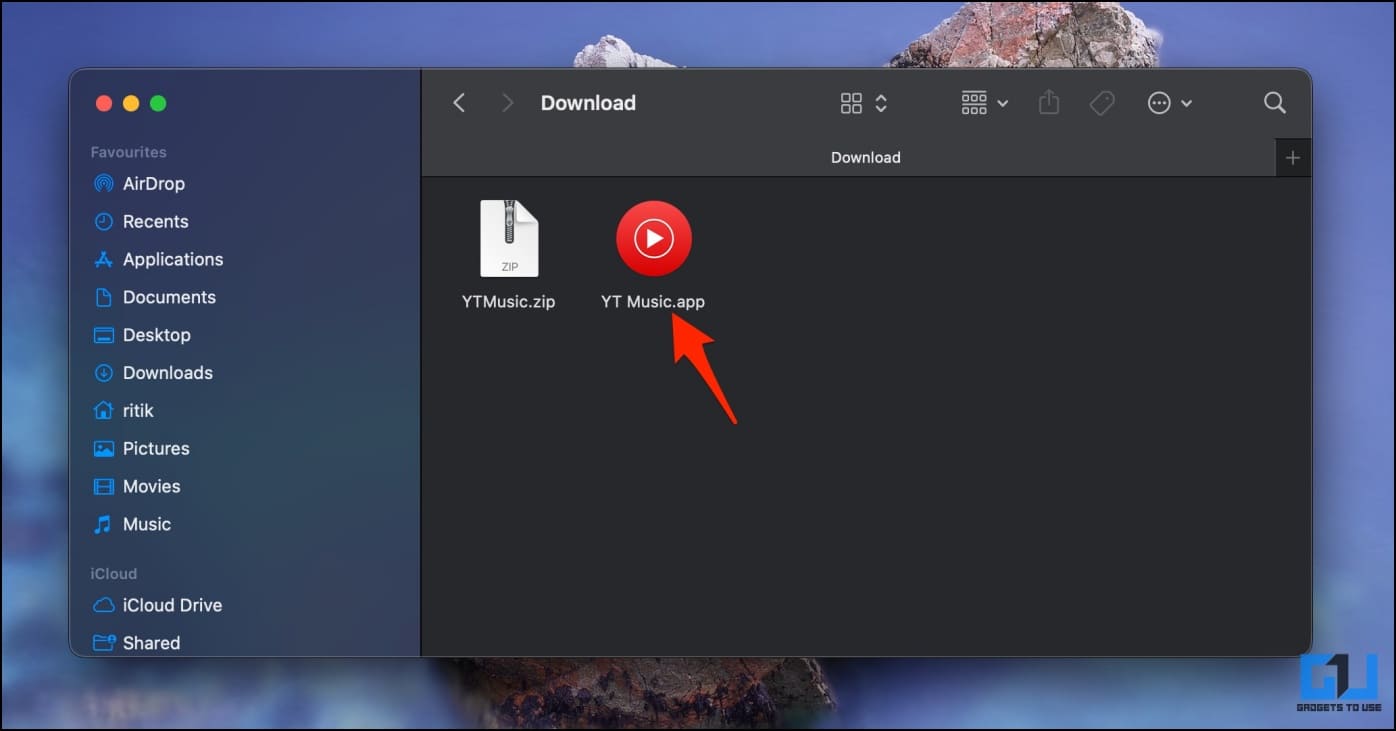Image resolution: width=1396 pixels, height=731 pixels.
Task: Select the YT Music.app icon
Action: coord(654,239)
